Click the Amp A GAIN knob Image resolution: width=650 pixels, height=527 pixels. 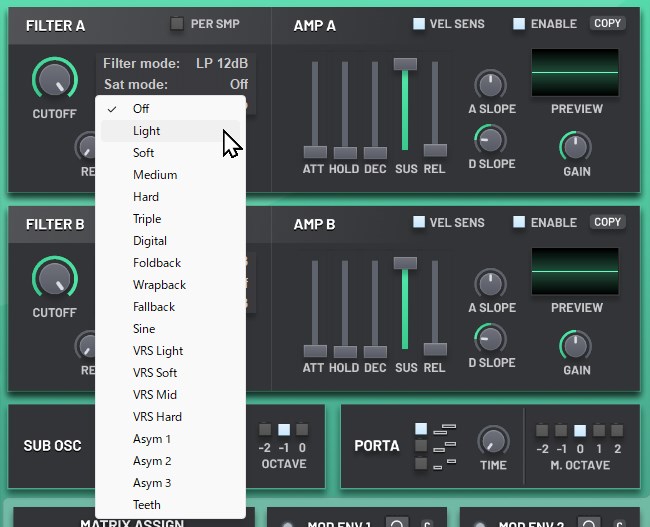[x=575, y=146]
